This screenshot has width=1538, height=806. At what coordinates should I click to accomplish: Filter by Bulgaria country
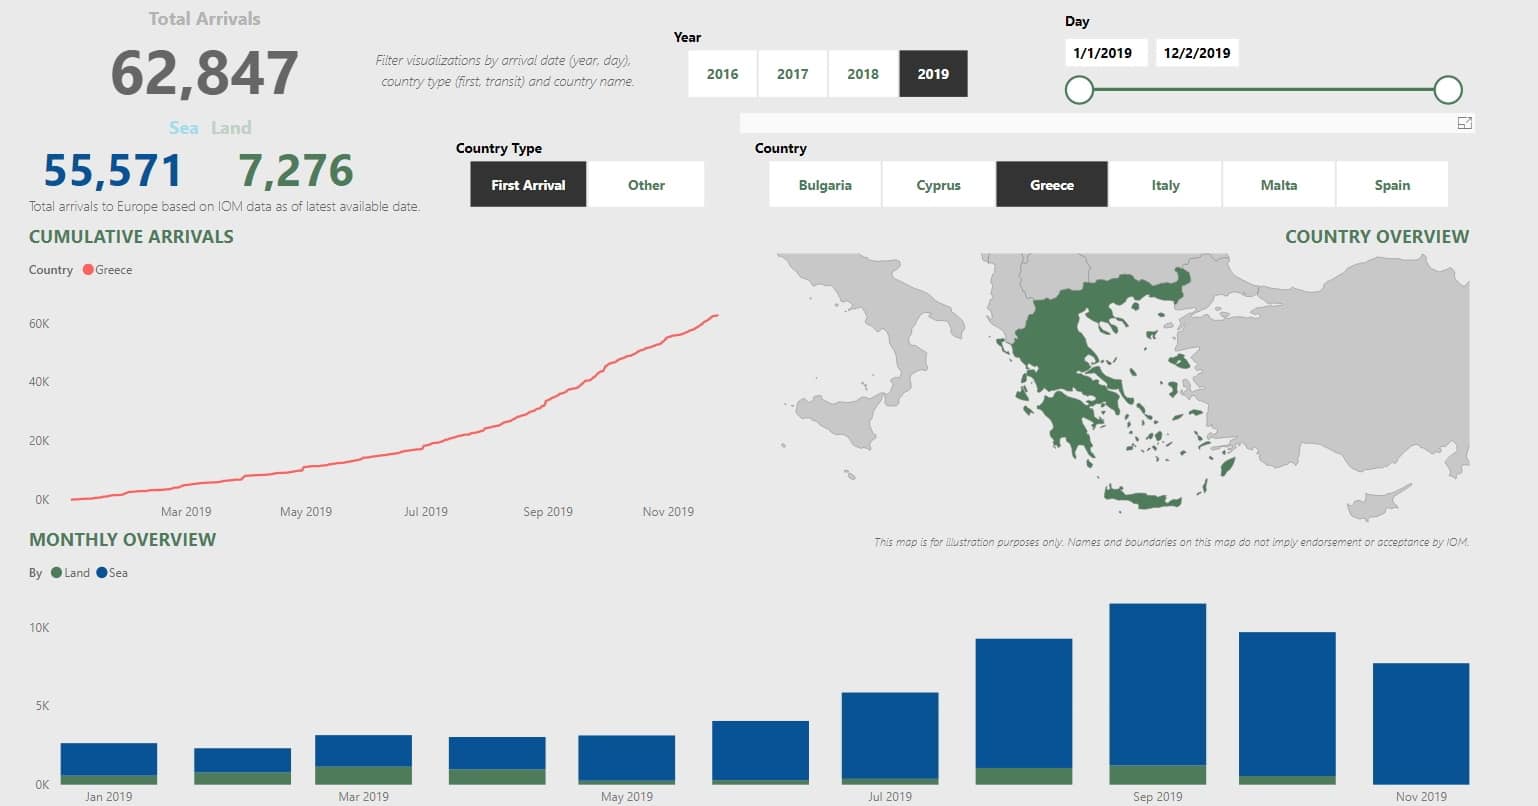point(825,185)
